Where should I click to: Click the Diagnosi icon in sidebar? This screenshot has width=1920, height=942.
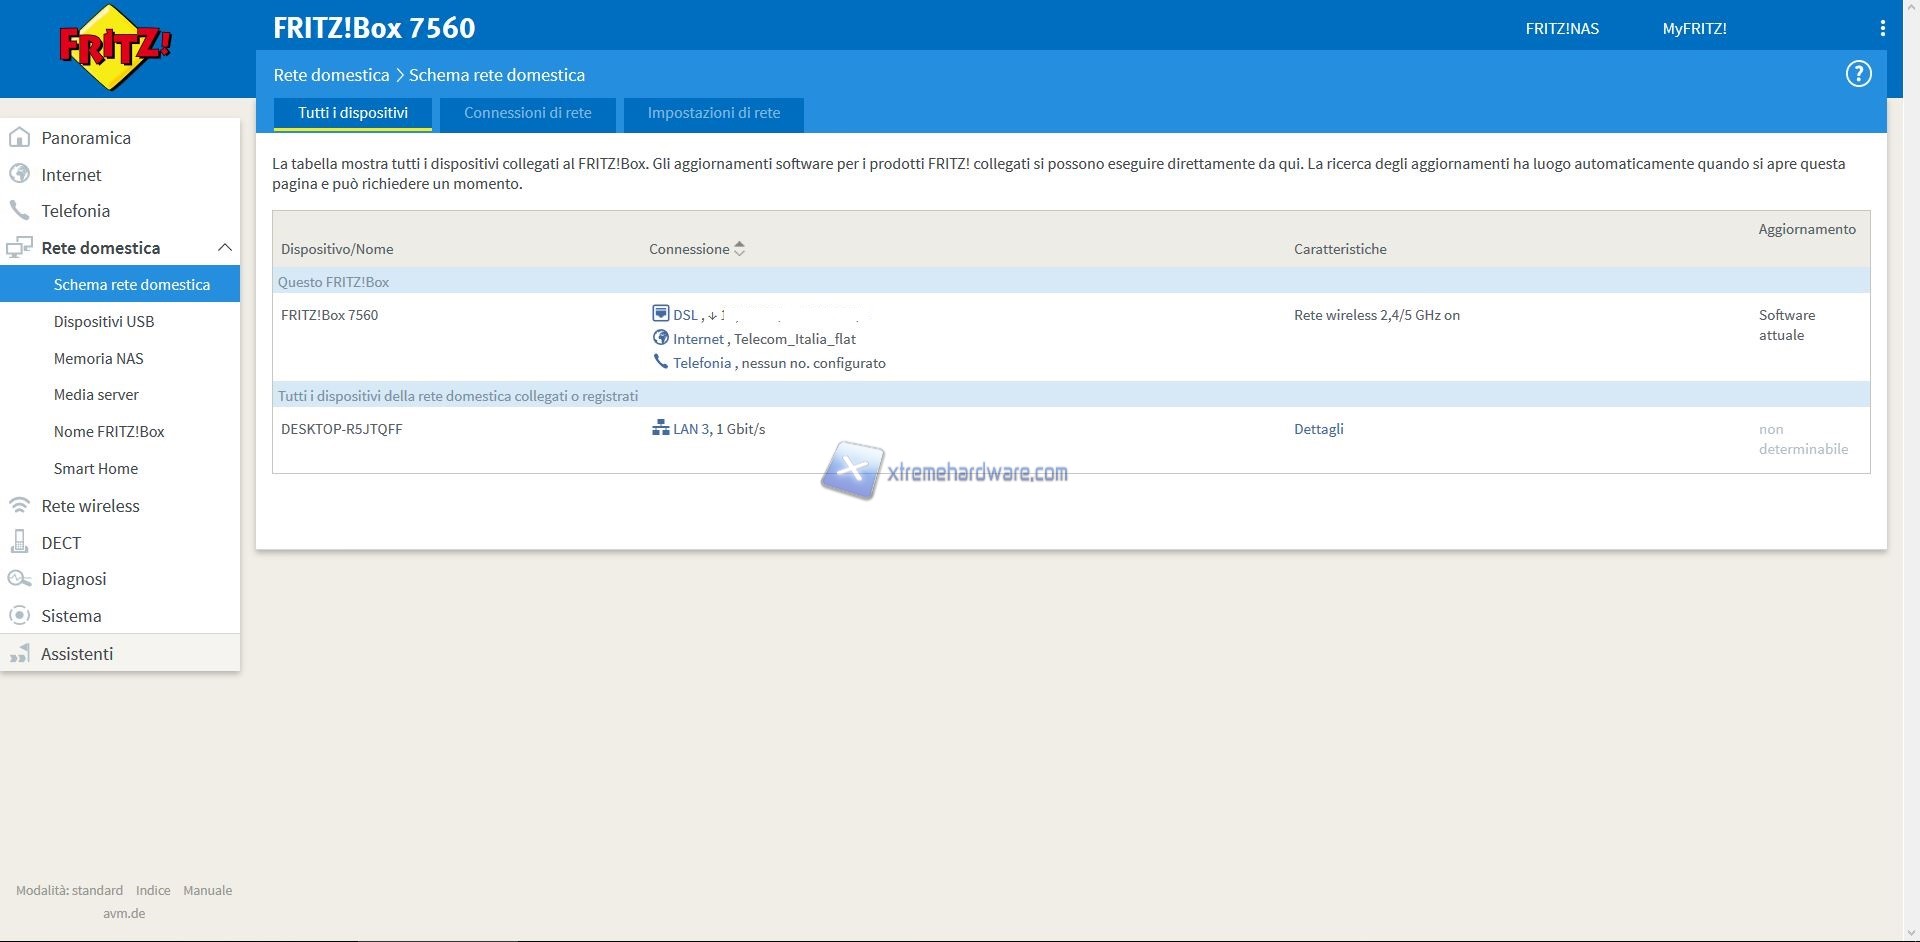(x=19, y=579)
